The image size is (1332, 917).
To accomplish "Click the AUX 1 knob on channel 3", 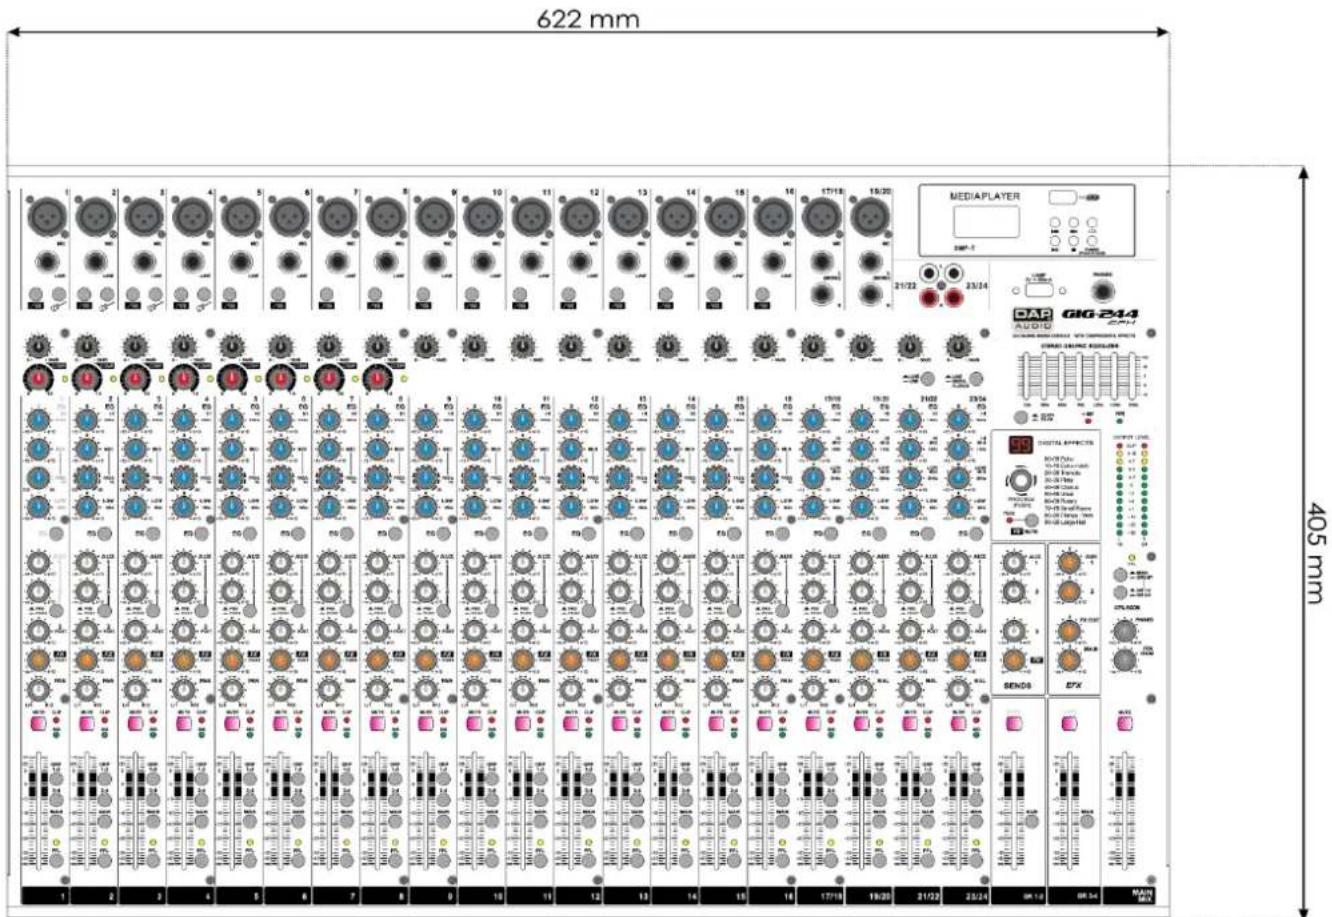I will pyautogui.click(x=136, y=564).
